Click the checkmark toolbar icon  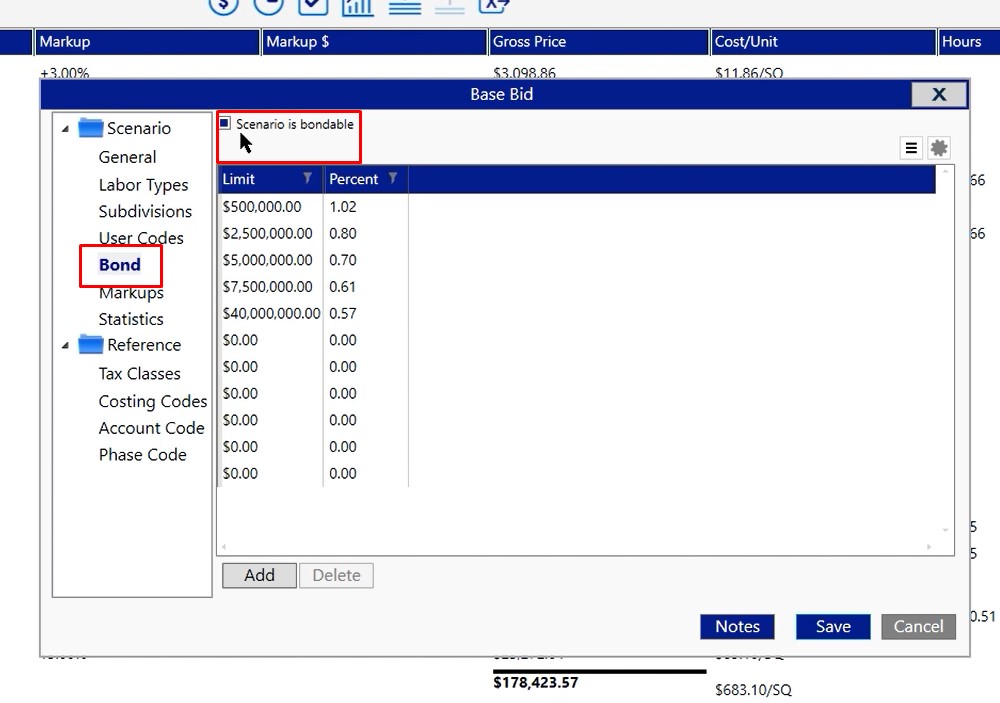(313, 6)
